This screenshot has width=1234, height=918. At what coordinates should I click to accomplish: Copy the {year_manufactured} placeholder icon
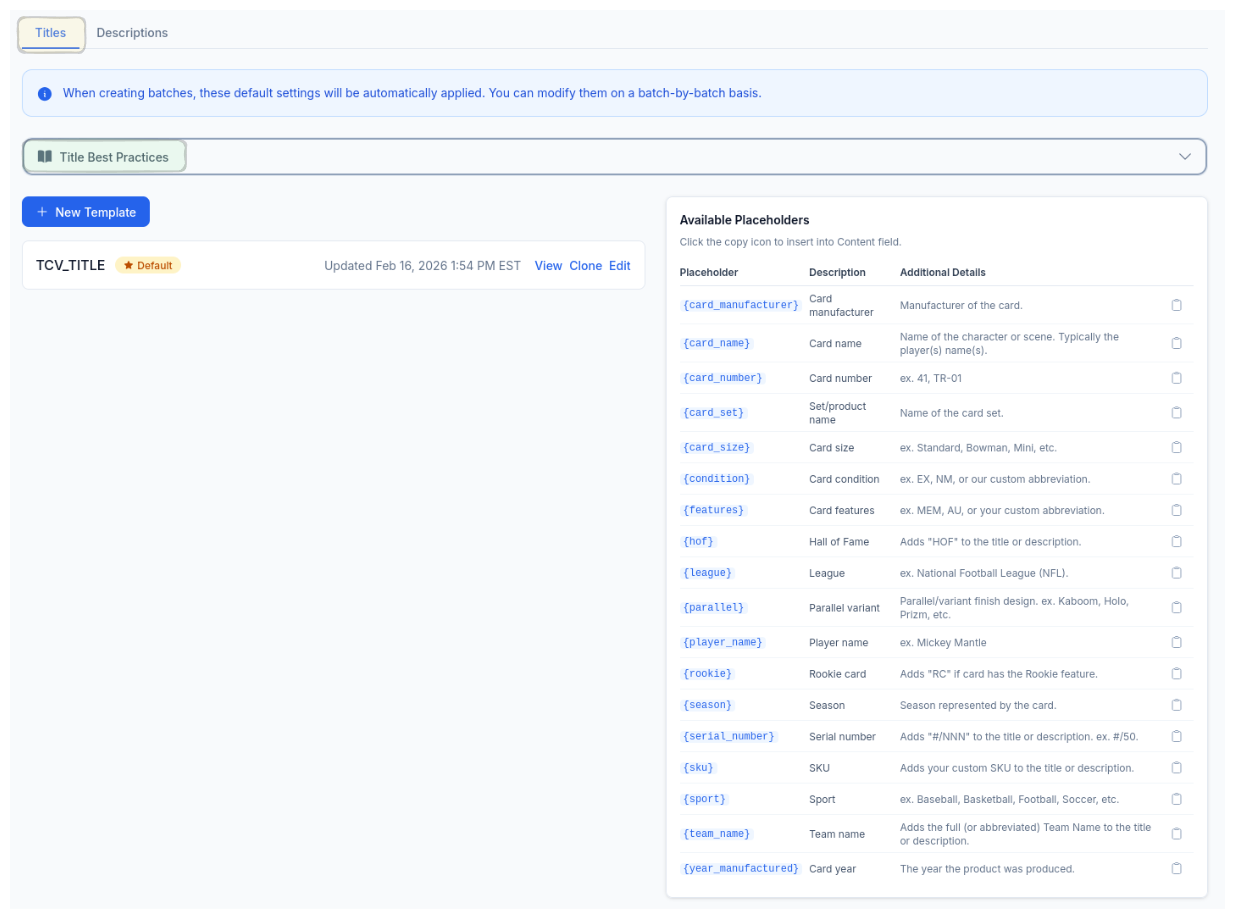[x=1177, y=868]
